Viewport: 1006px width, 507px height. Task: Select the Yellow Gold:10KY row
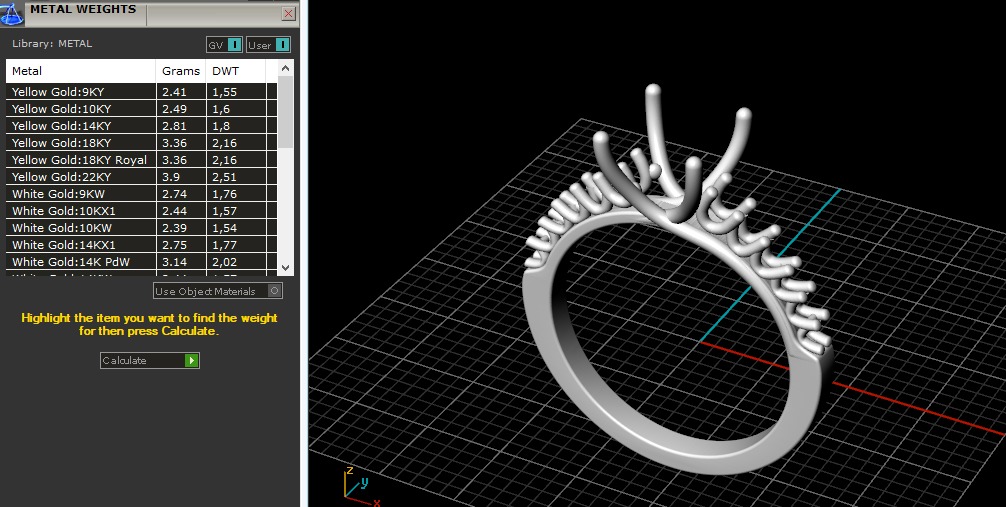[x=142, y=108]
